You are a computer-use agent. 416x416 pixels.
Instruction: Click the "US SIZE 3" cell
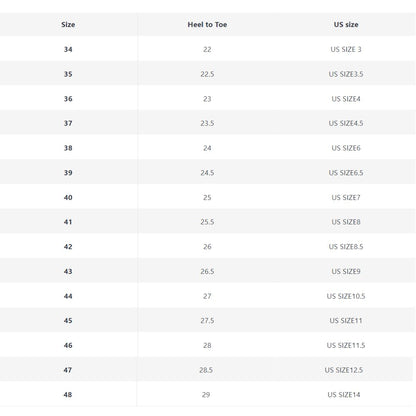[346, 49]
